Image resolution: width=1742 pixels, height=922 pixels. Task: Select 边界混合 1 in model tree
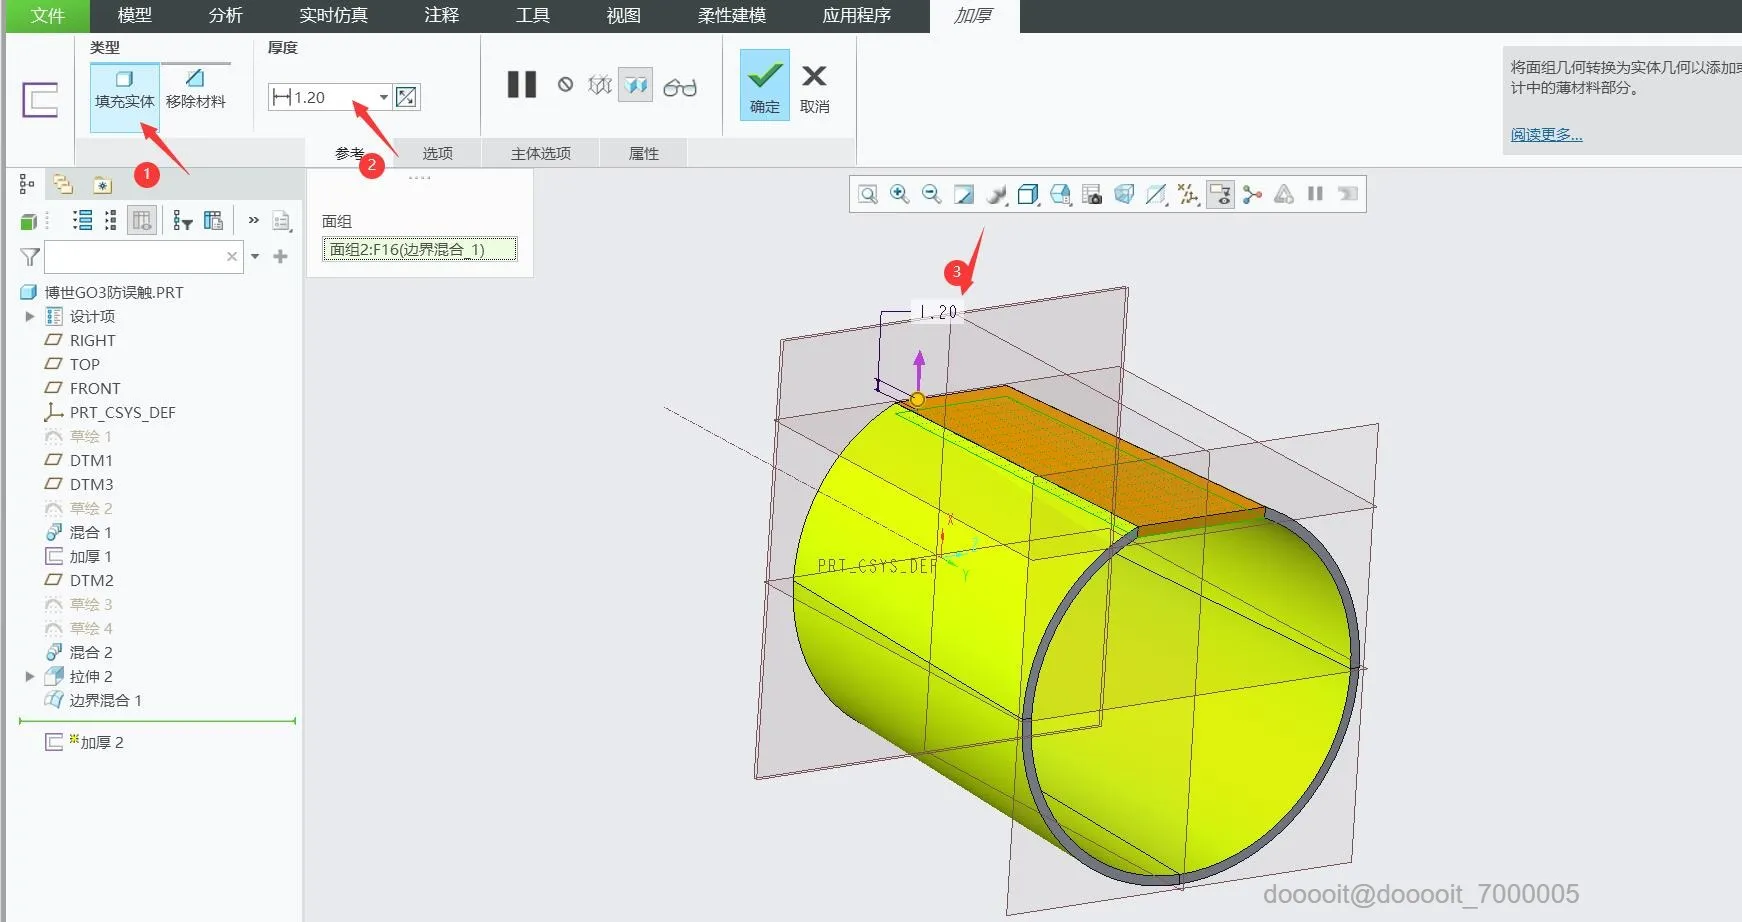(105, 700)
